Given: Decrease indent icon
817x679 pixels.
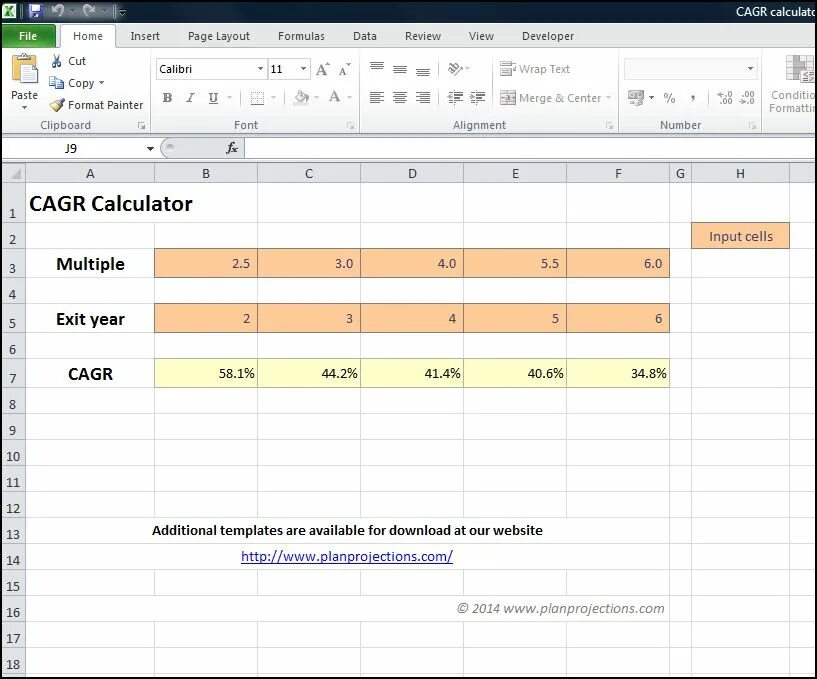Looking at the screenshot, I should coord(455,97).
